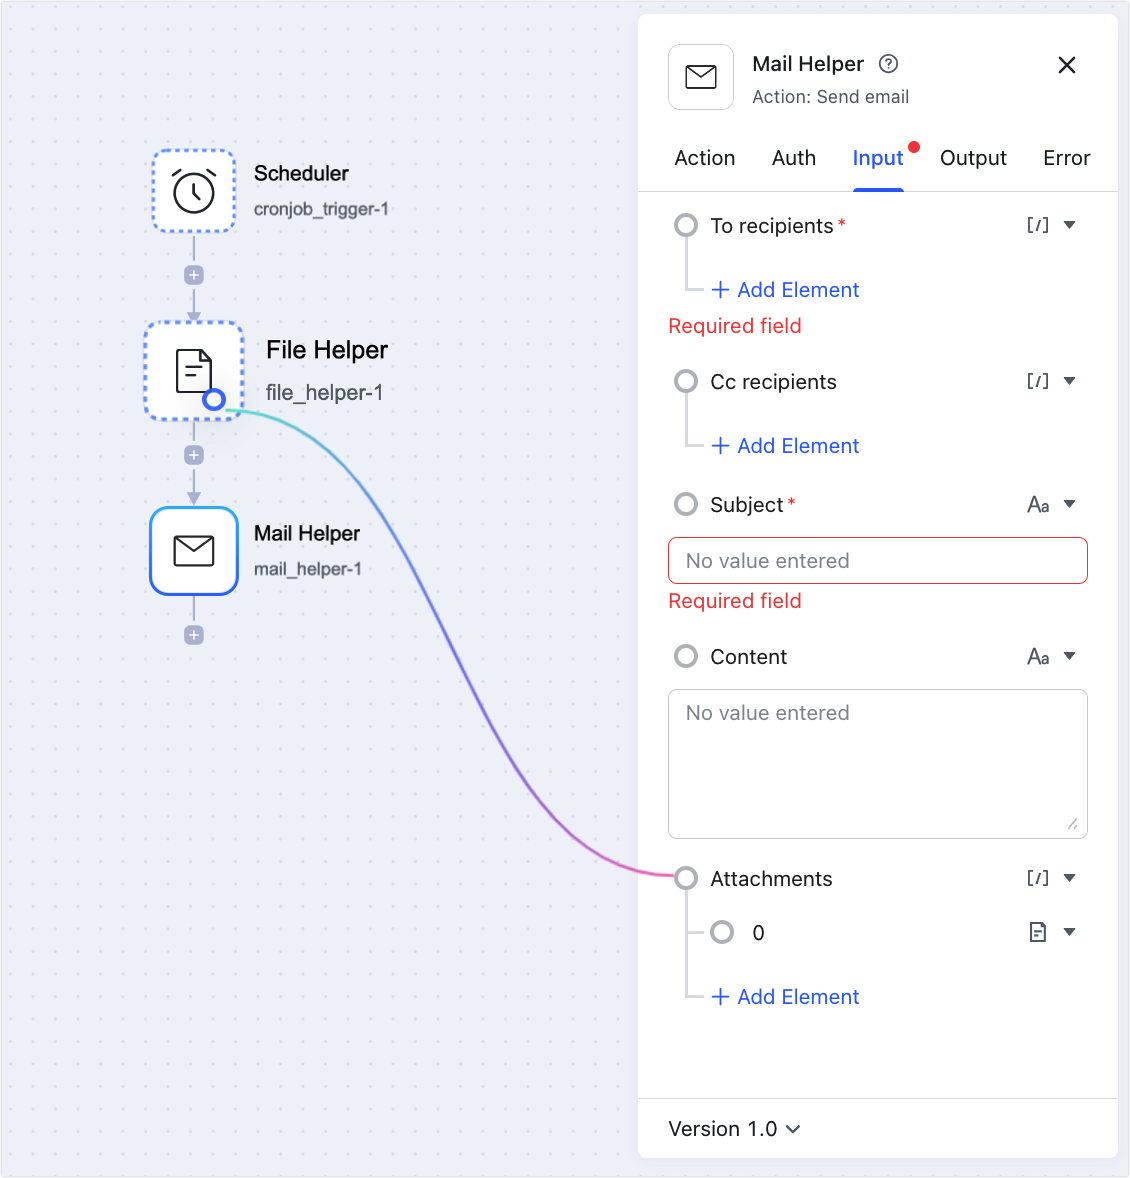
Task: Open the Attachments type dropdown arrow
Action: tap(1070, 878)
